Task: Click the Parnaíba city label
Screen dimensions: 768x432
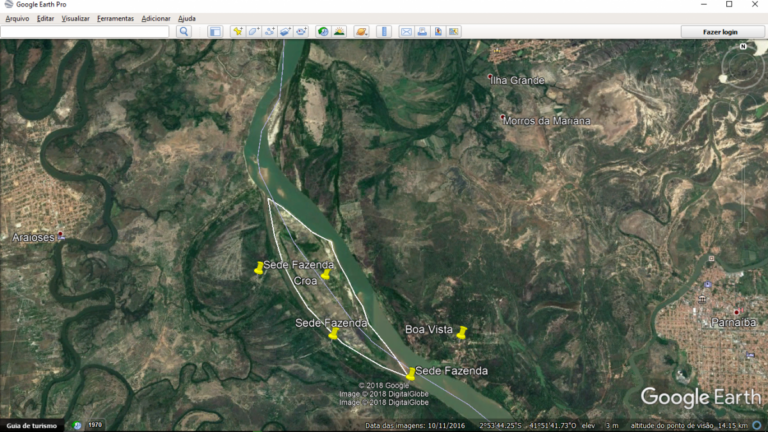Action: (x=733, y=322)
